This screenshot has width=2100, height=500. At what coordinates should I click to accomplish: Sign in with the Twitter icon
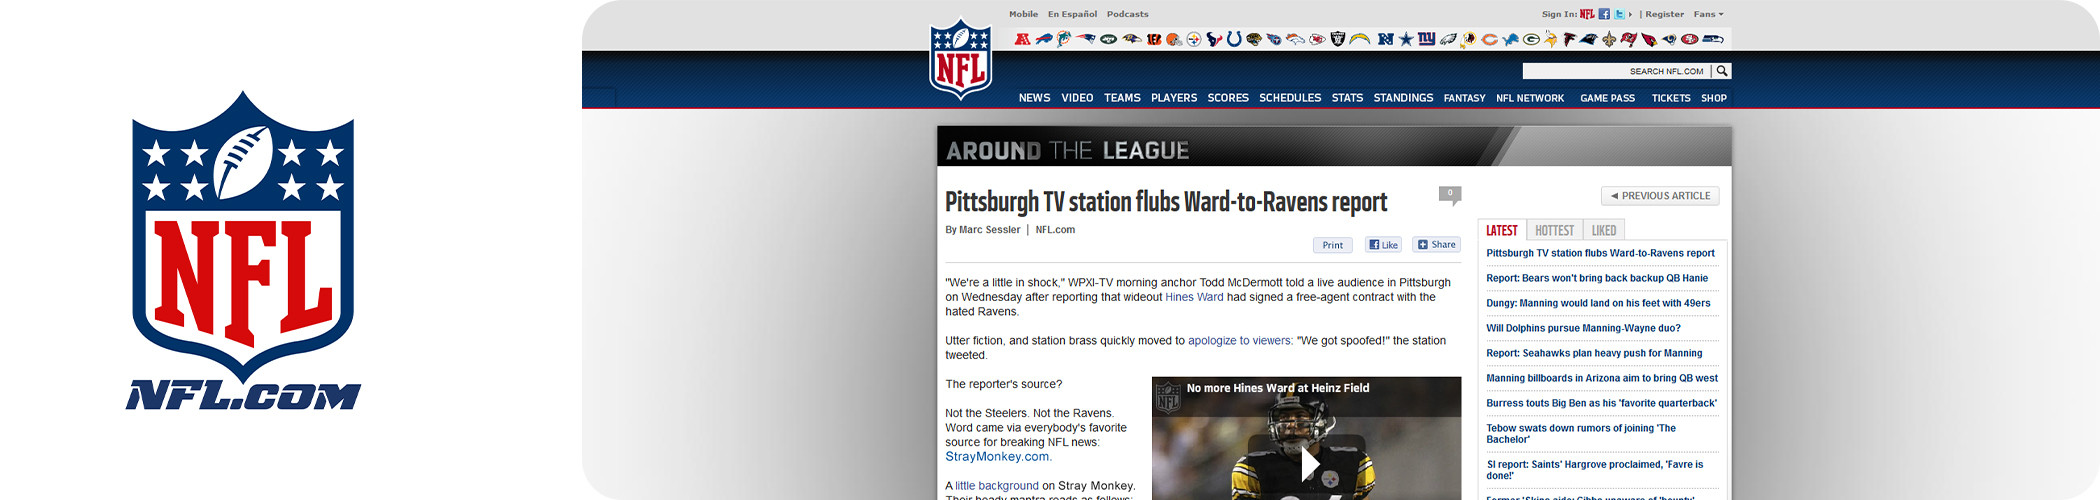point(1619,14)
